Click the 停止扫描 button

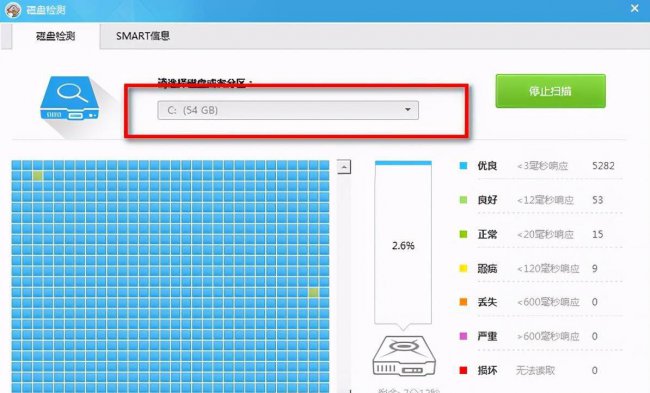coord(551,91)
